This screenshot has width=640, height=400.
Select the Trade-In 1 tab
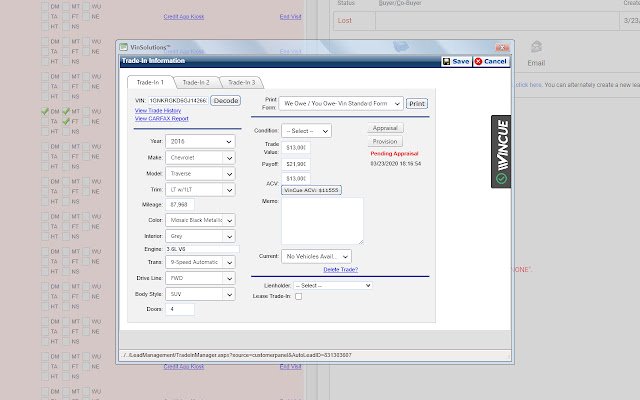[150, 82]
